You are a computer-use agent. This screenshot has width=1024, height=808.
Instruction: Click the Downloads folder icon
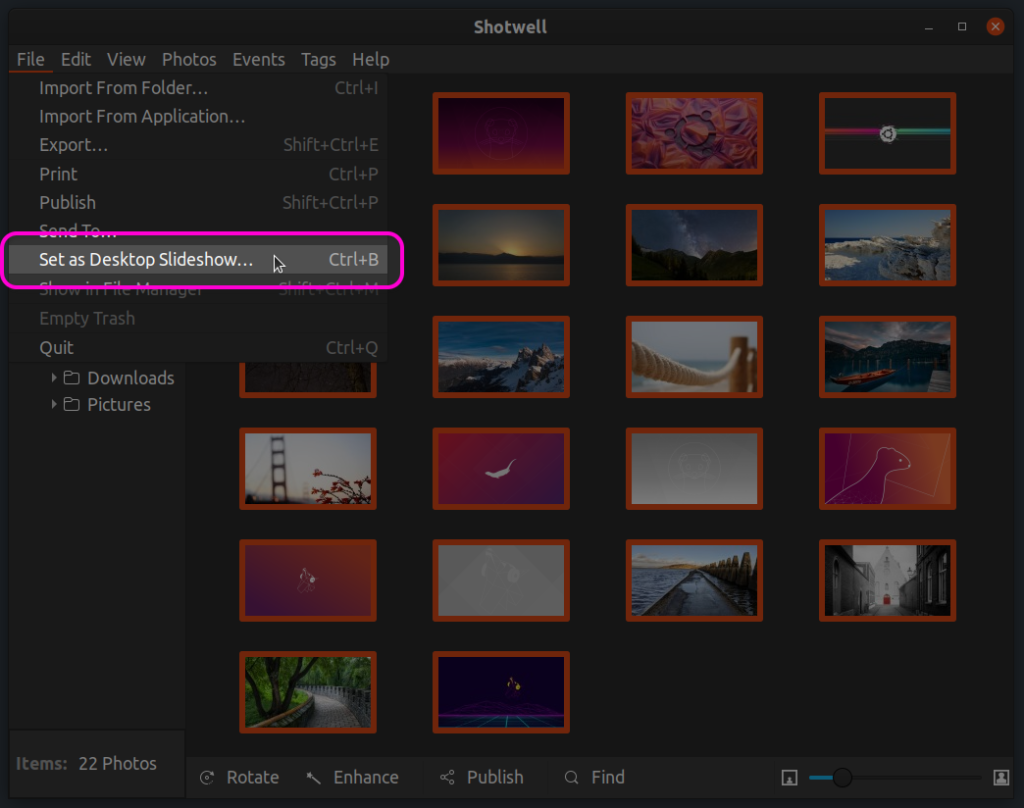[x=72, y=378]
